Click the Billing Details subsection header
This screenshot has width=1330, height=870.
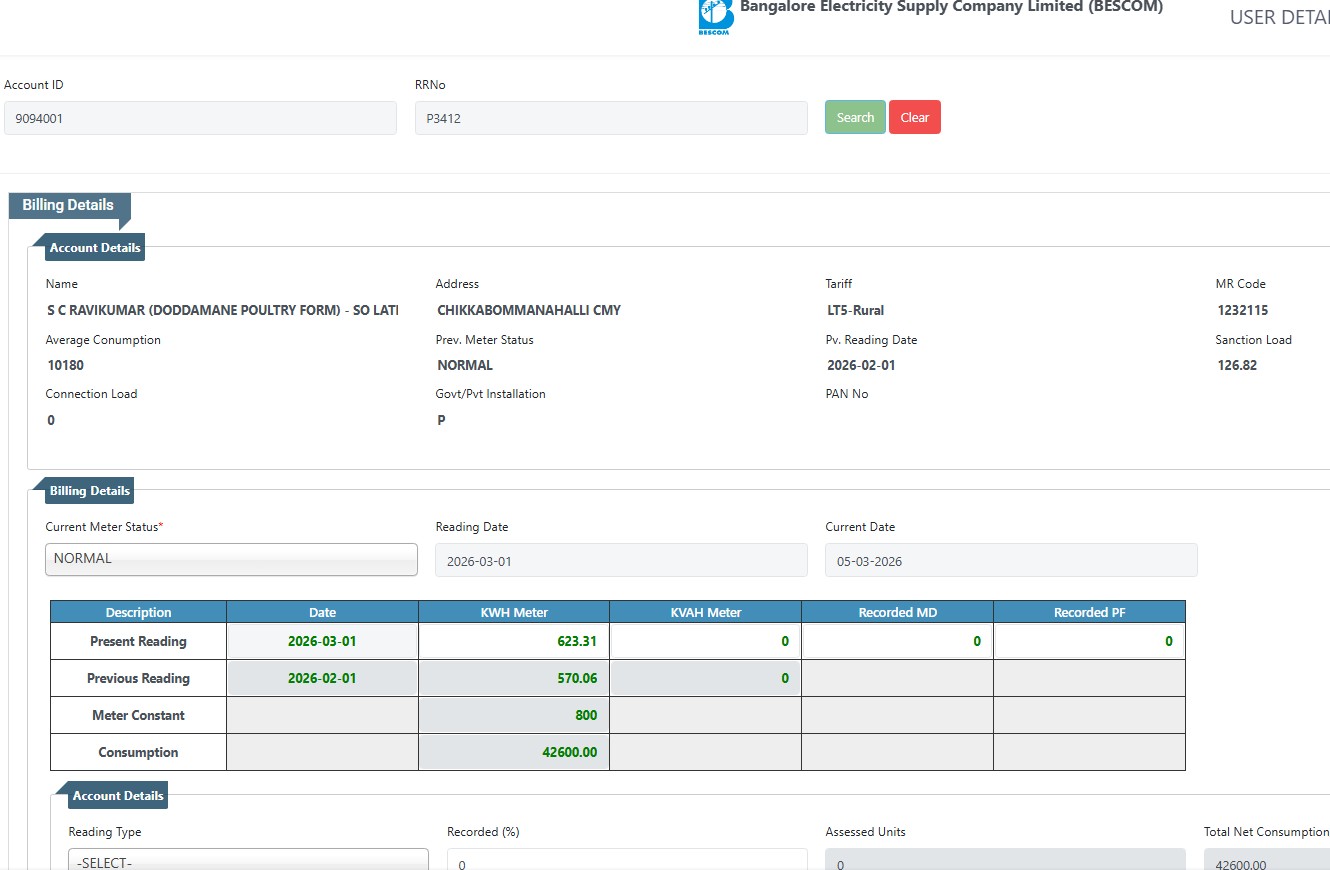point(90,491)
